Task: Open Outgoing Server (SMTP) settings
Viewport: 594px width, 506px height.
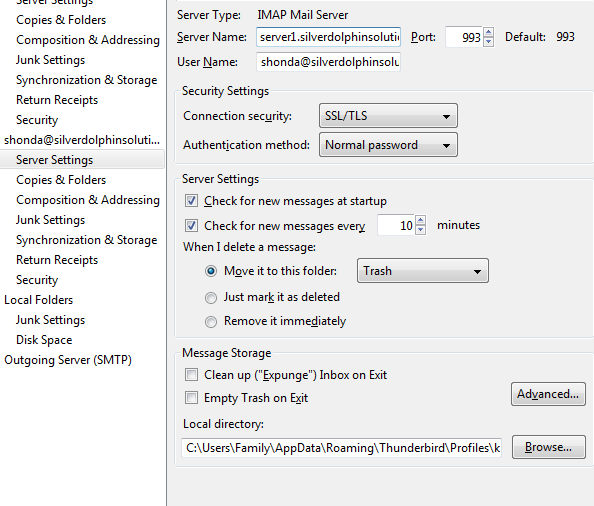Action: click(68, 360)
